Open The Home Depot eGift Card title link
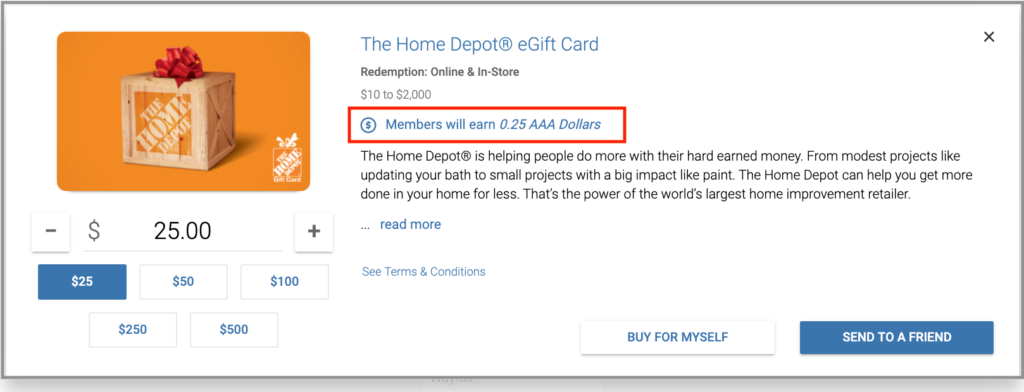Screen dimensions: 1024x392 pos(479,44)
